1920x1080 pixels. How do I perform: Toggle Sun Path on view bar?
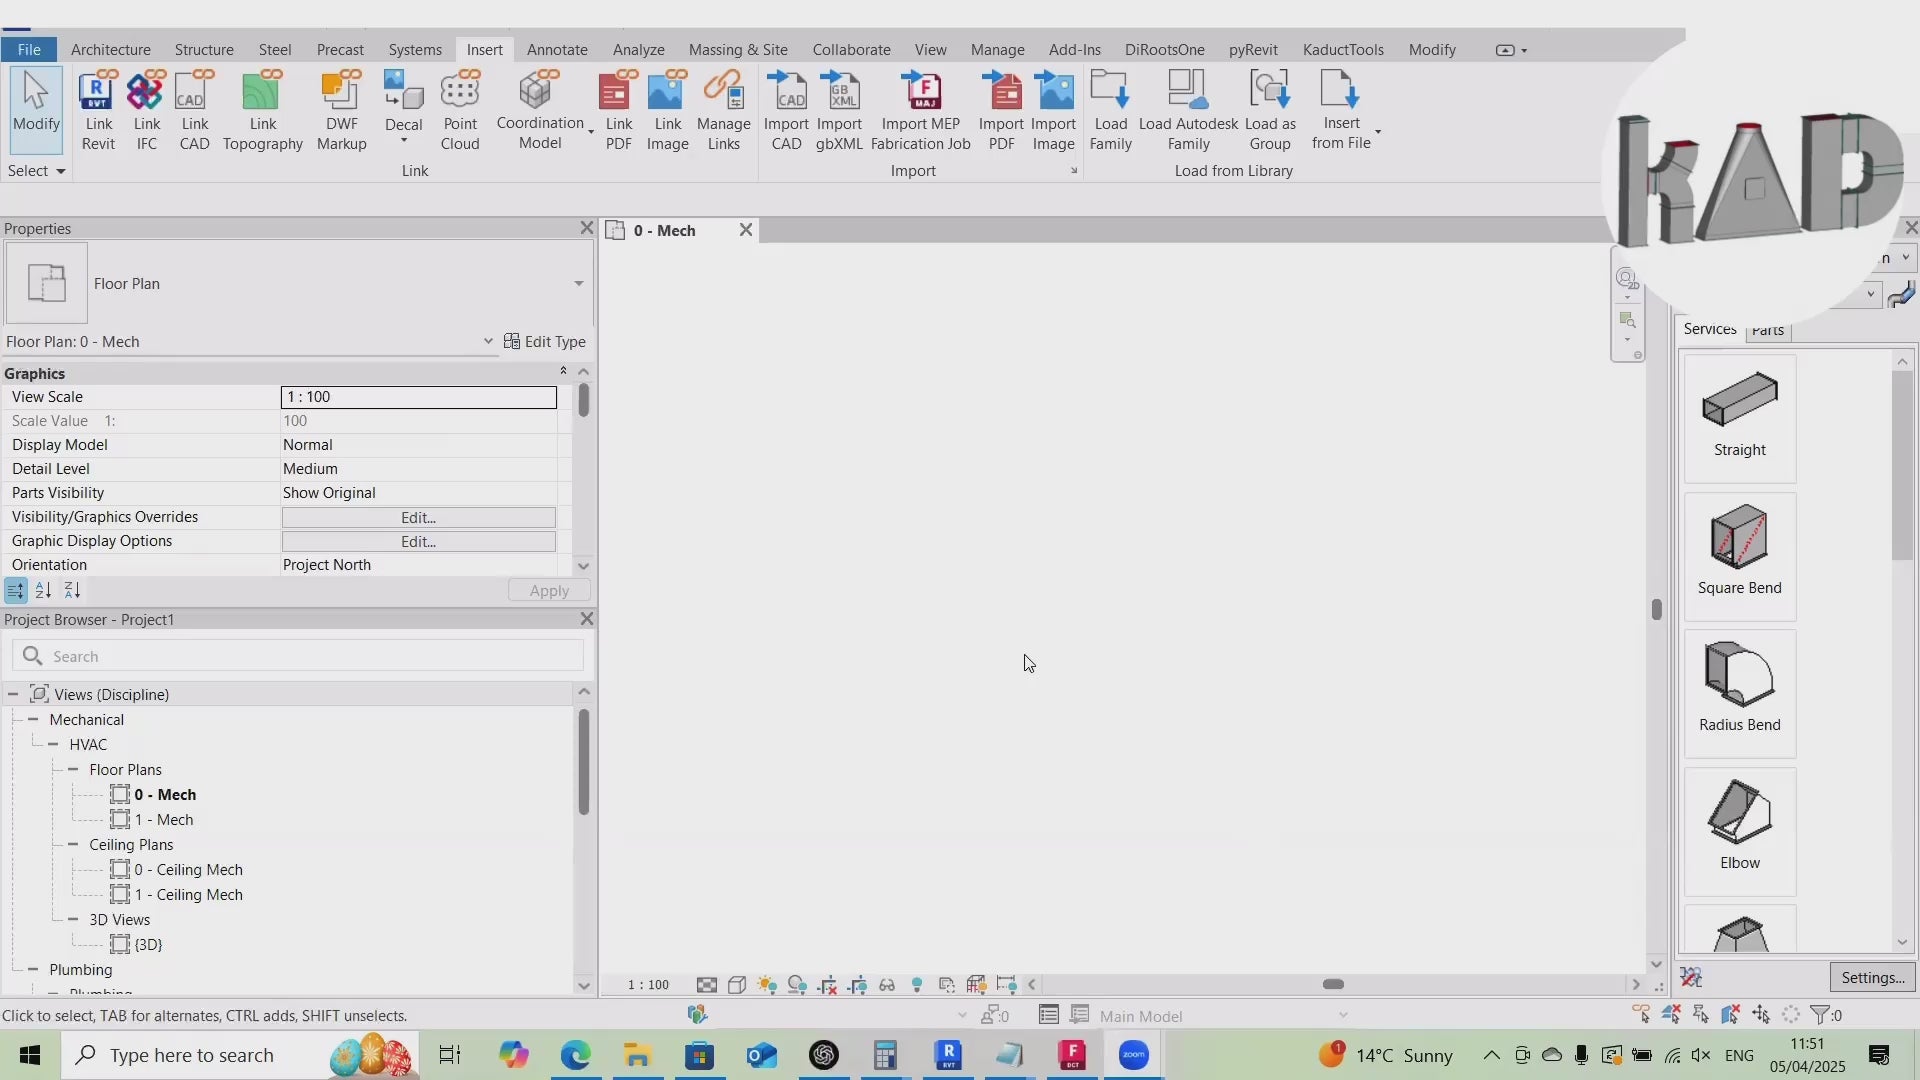pyautogui.click(x=767, y=985)
